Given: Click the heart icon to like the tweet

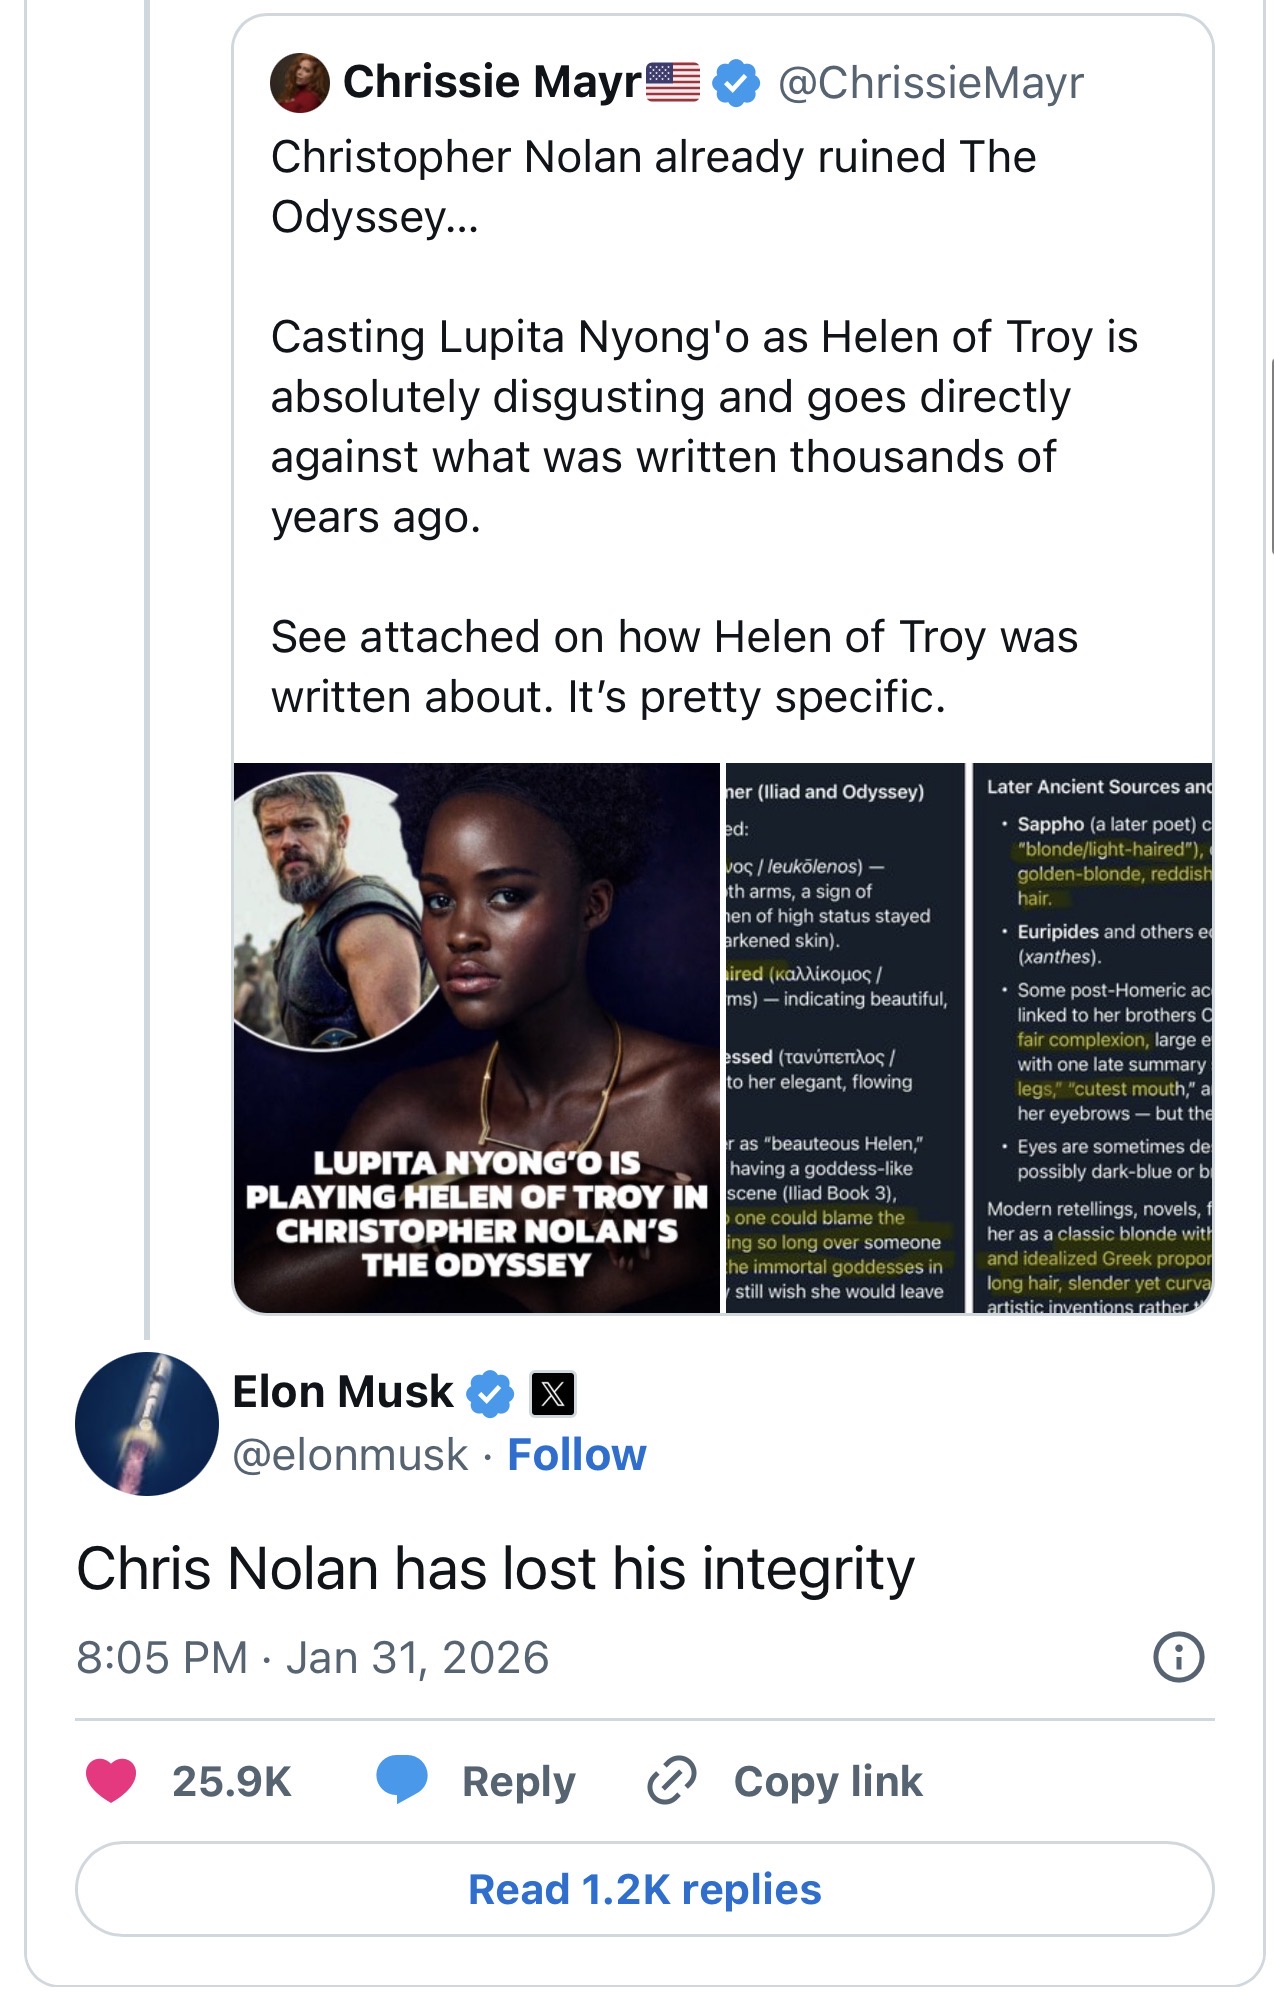Looking at the screenshot, I should click(x=111, y=1781).
